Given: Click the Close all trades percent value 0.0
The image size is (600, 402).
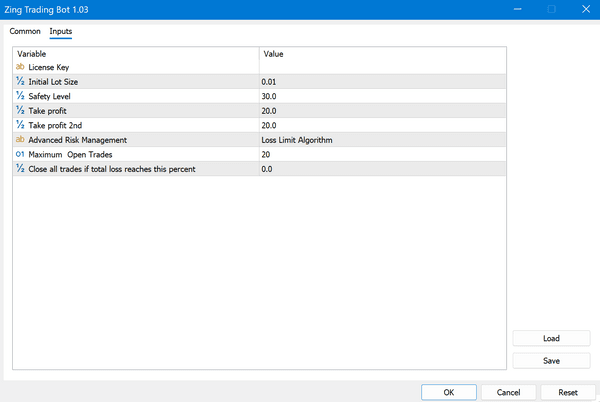Looking at the screenshot, I should tap(380, 170).
